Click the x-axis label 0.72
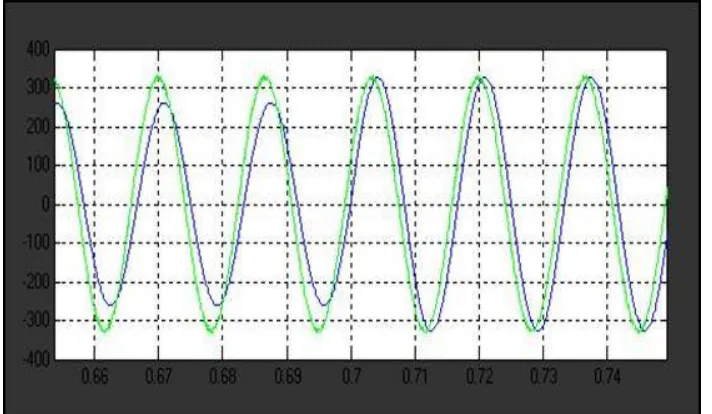The image size is (712, 414). pyautogui.click(x=479, y=376)
